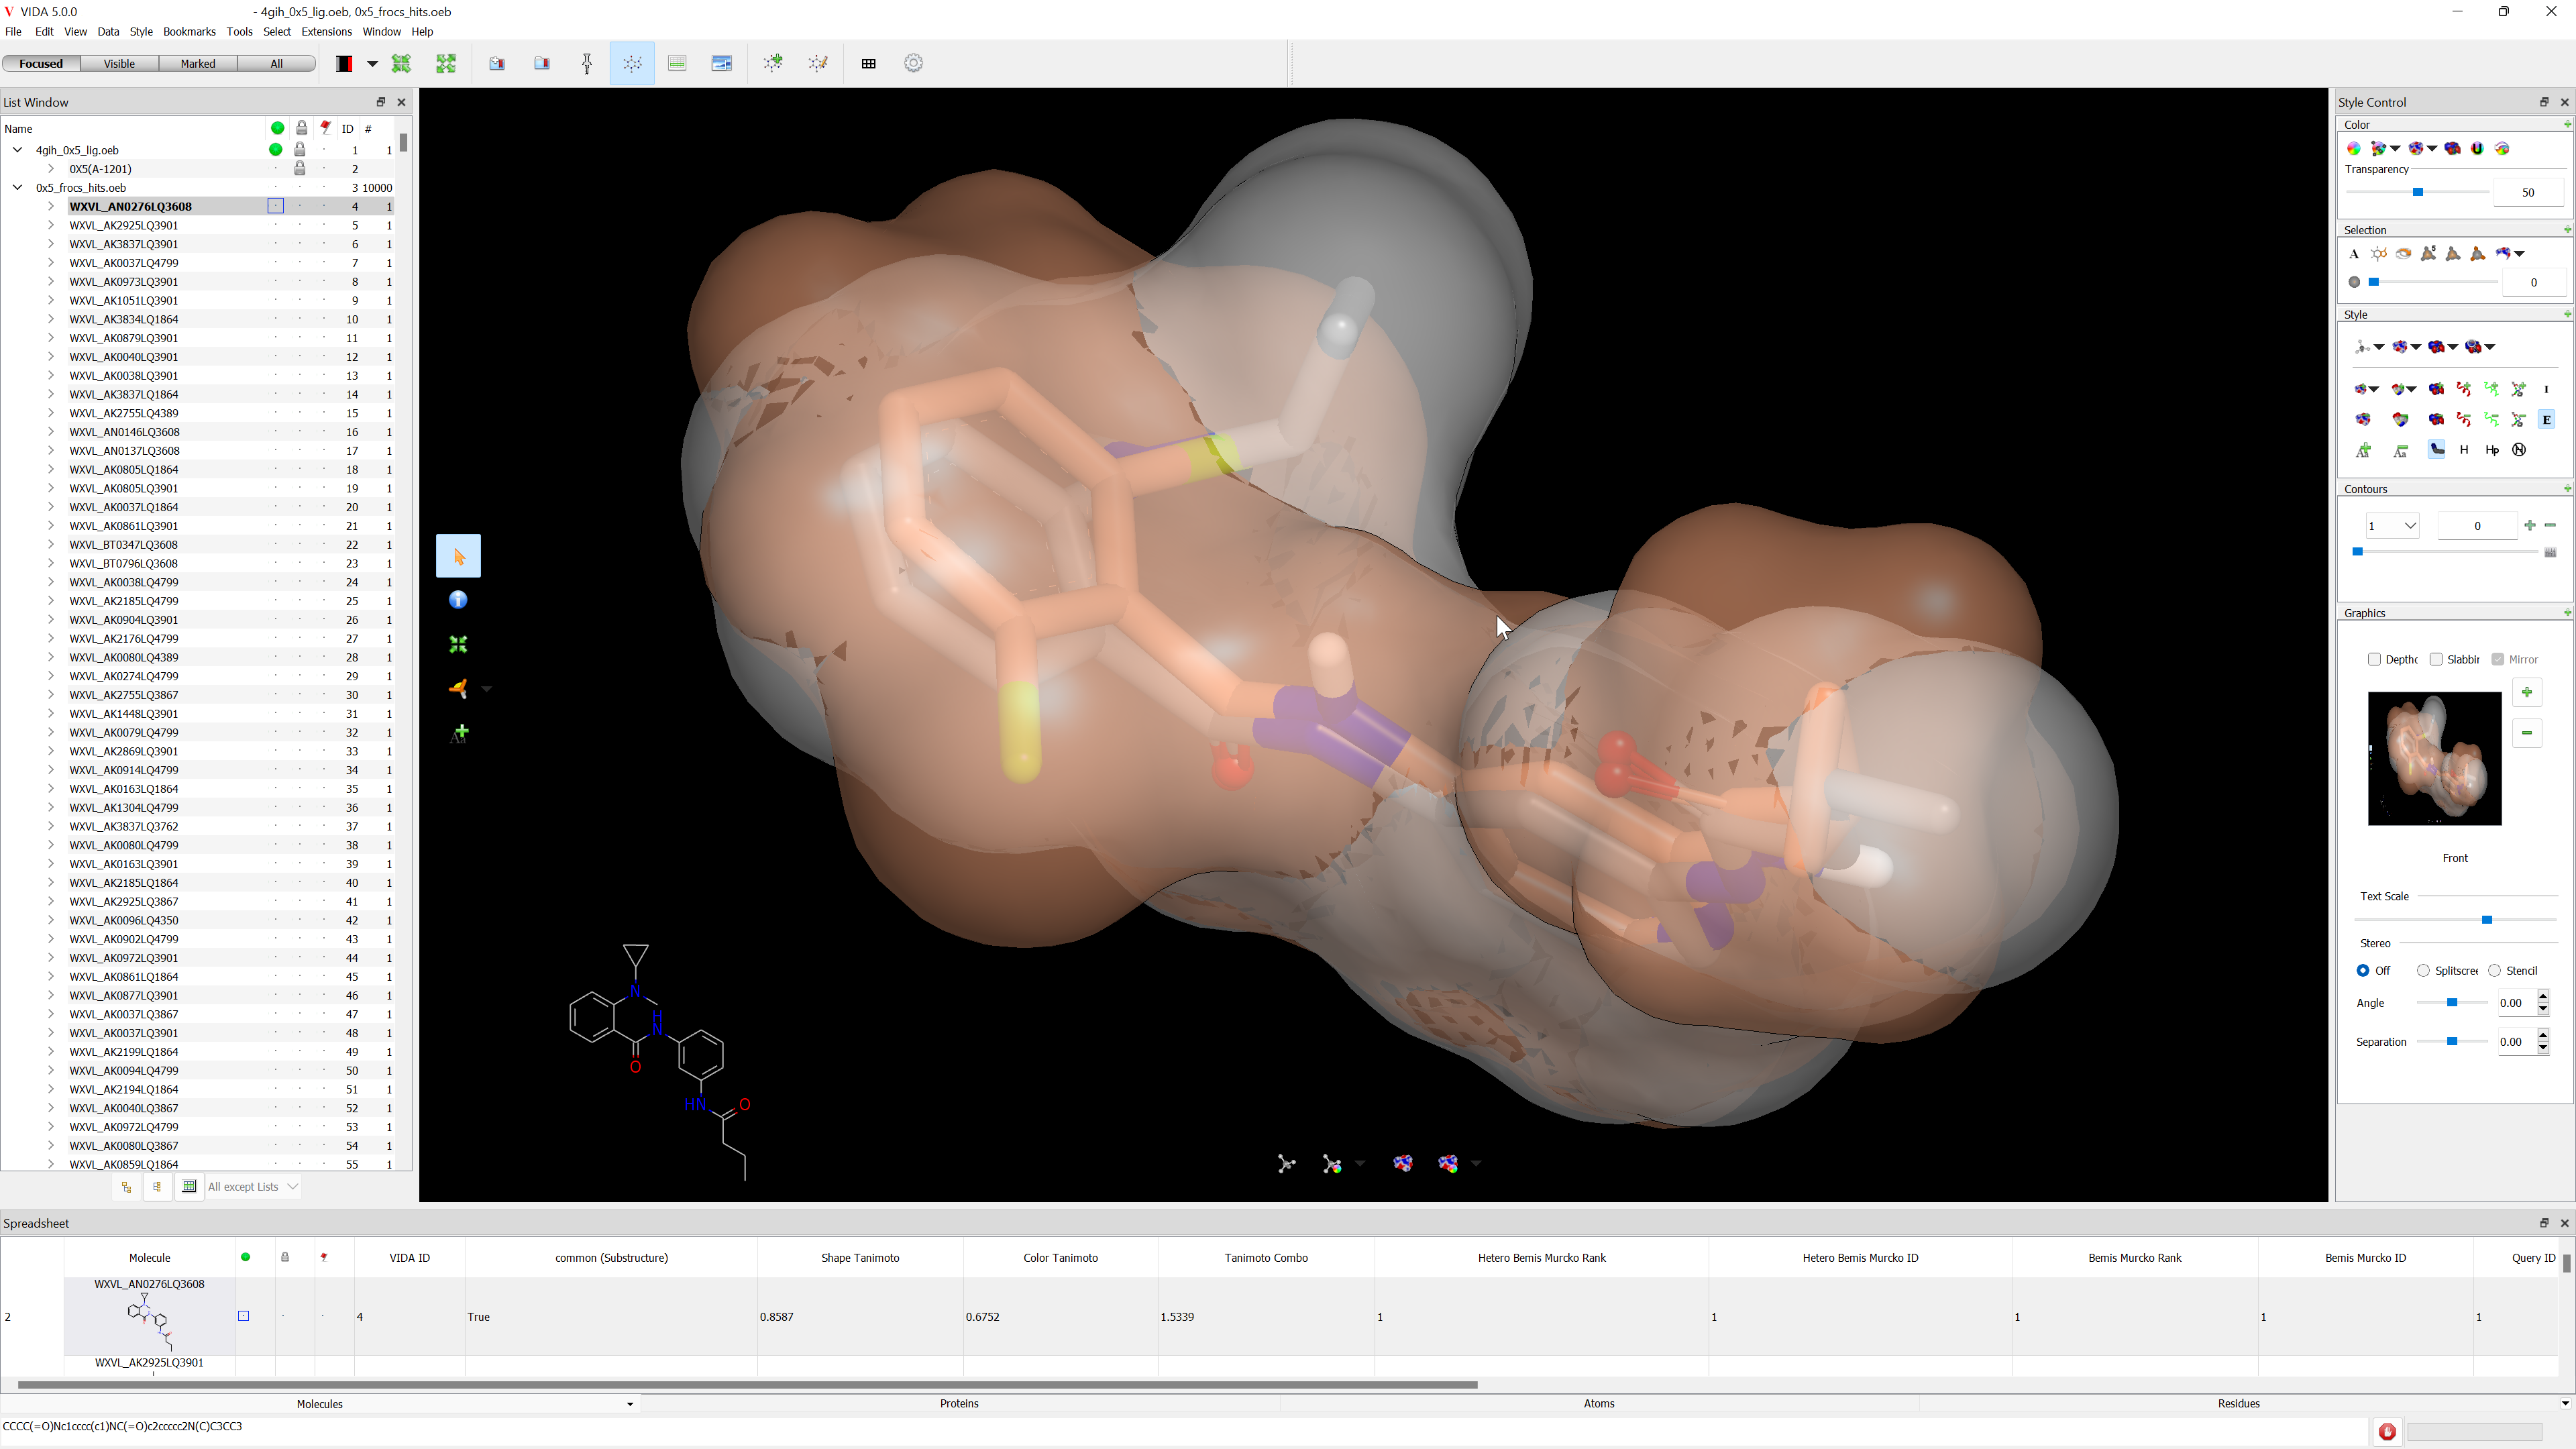Open the Extensions menu
Viewport: 2576px width, 1449px height.
(x=326, y=31)
